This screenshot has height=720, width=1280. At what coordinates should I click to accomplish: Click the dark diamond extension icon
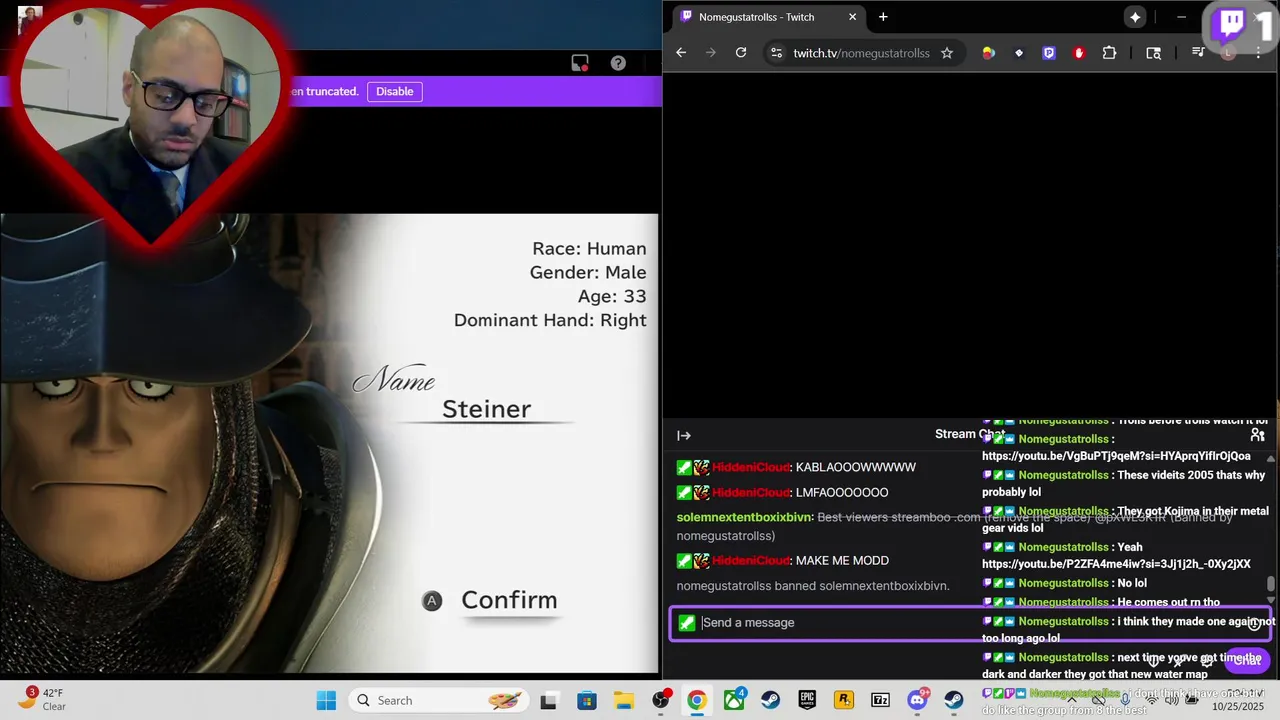pyautogui.click(x=1019, y=53)
